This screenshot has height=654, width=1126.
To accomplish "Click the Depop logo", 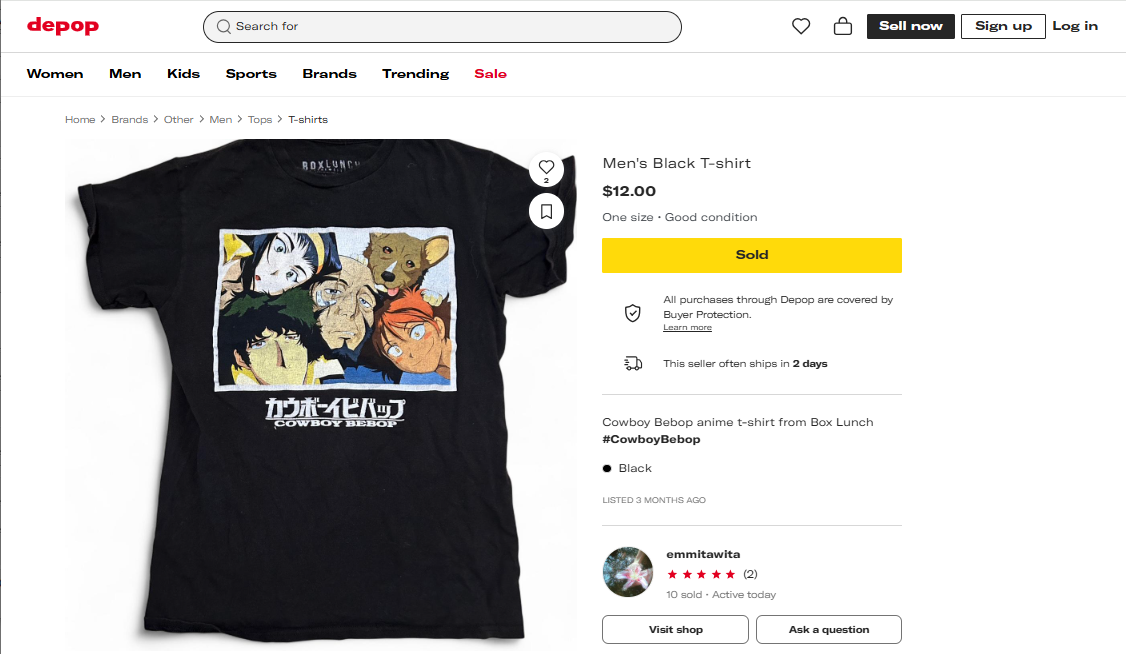I will [x=63, y=26].
